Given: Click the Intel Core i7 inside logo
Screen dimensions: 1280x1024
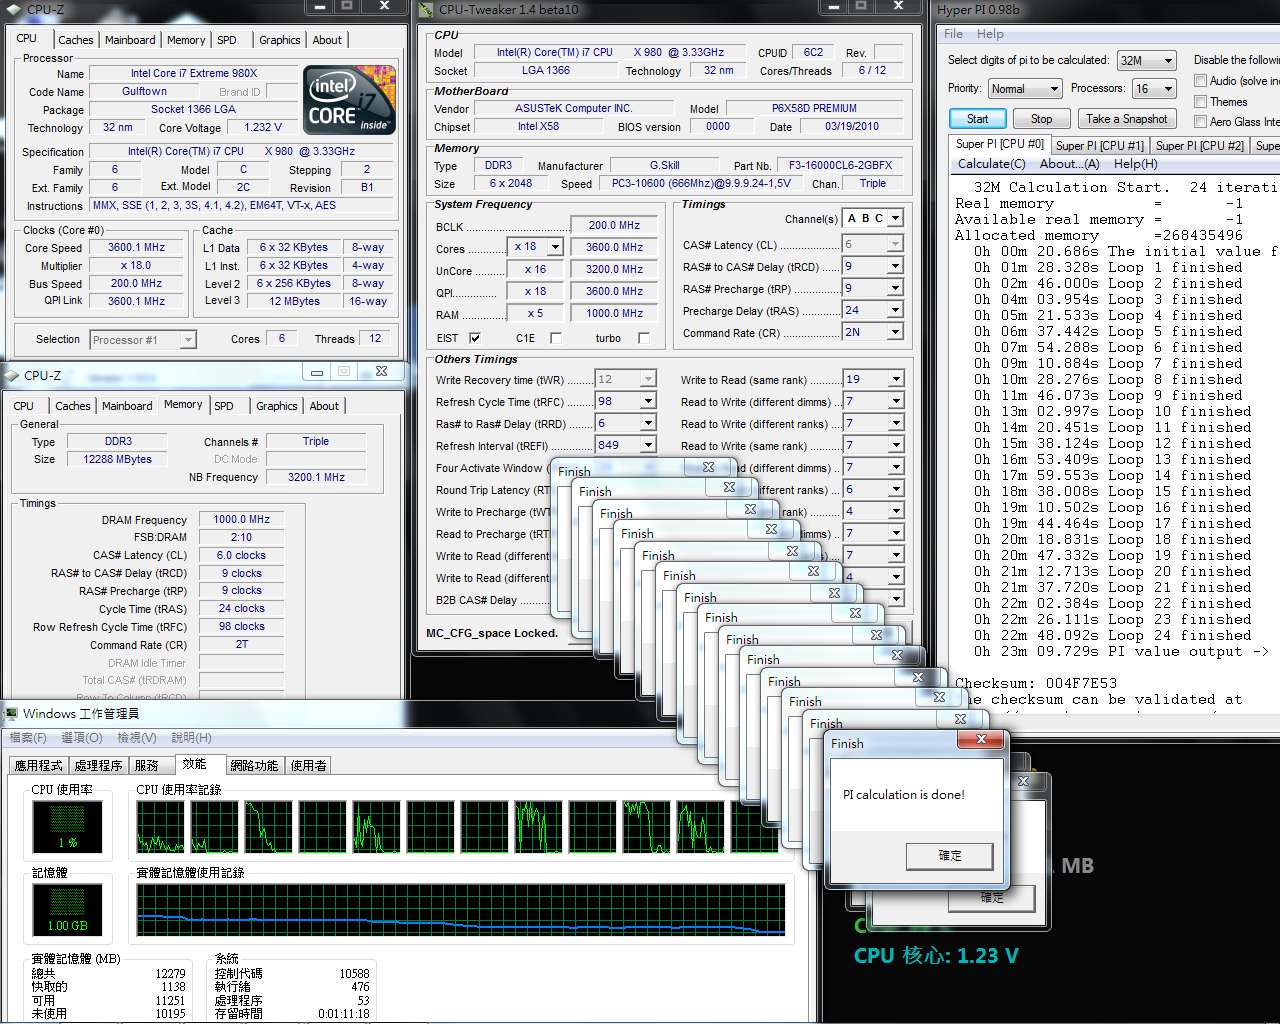Looking at the screenshot, I should [349, 100].
